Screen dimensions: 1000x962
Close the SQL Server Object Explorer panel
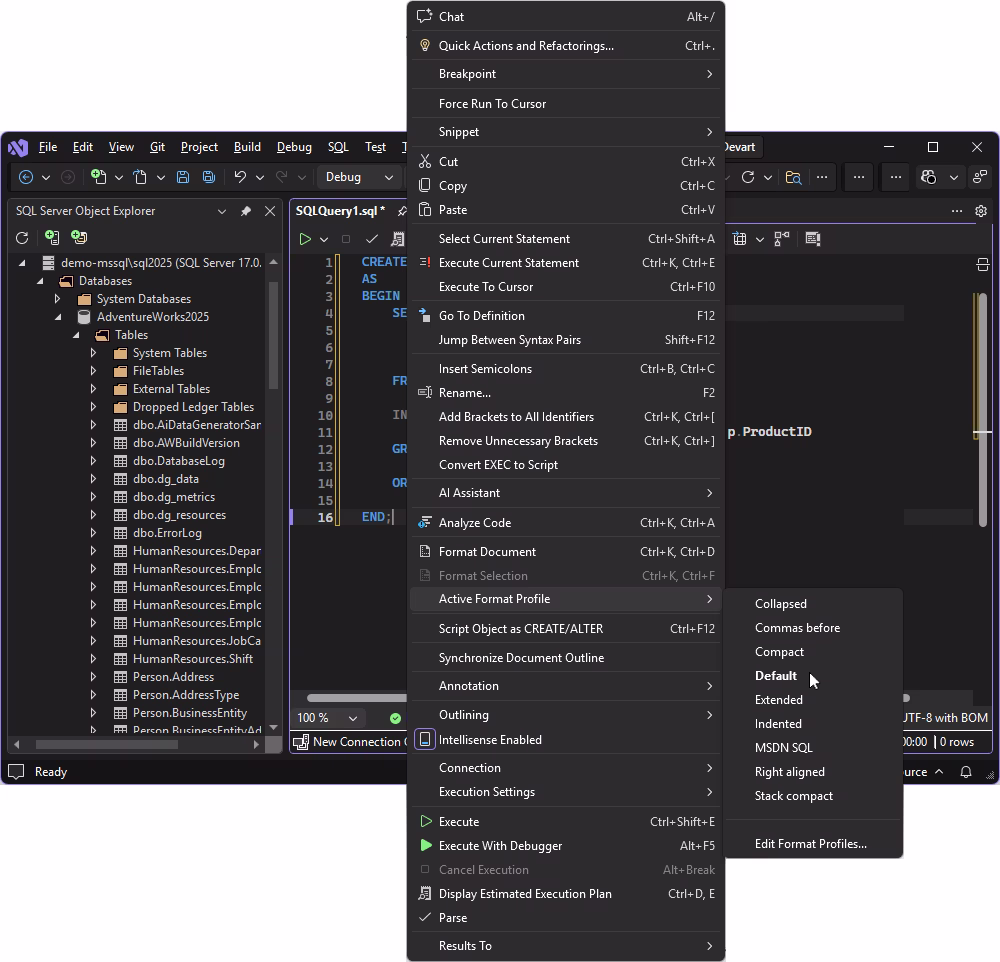tap(270, 211)
